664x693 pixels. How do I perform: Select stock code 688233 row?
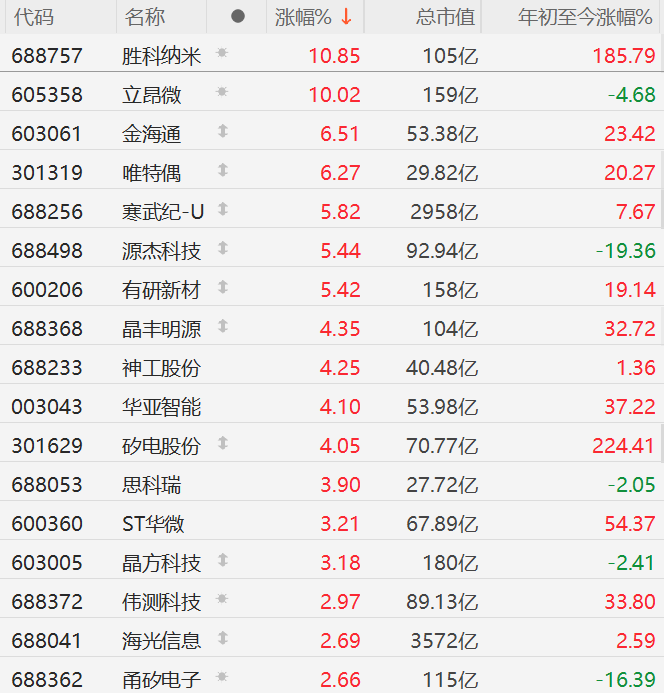point(47,368)
